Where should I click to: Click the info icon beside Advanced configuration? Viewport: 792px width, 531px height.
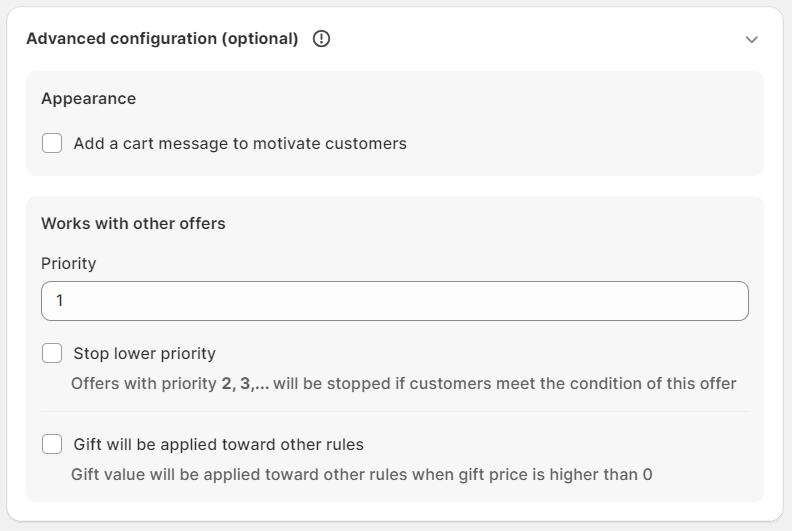tap(321, 39)
